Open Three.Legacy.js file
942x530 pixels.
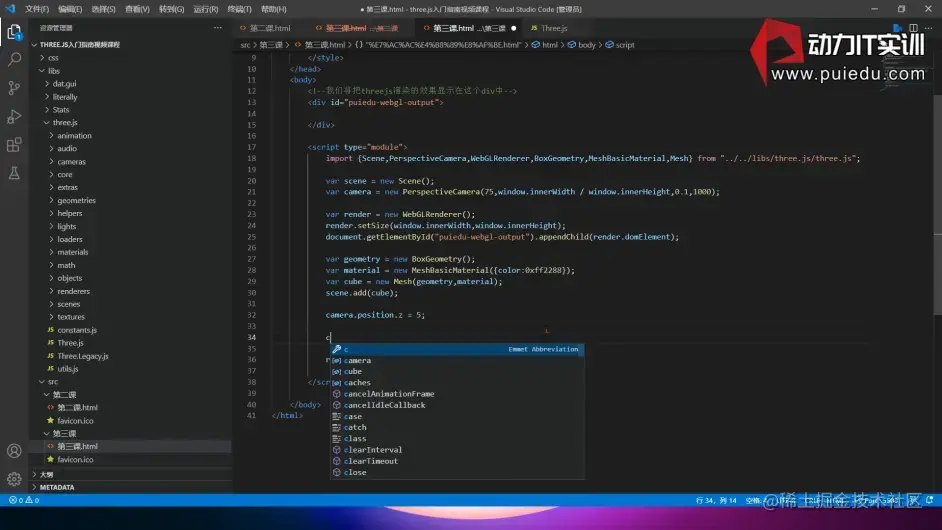coord(83,356)
